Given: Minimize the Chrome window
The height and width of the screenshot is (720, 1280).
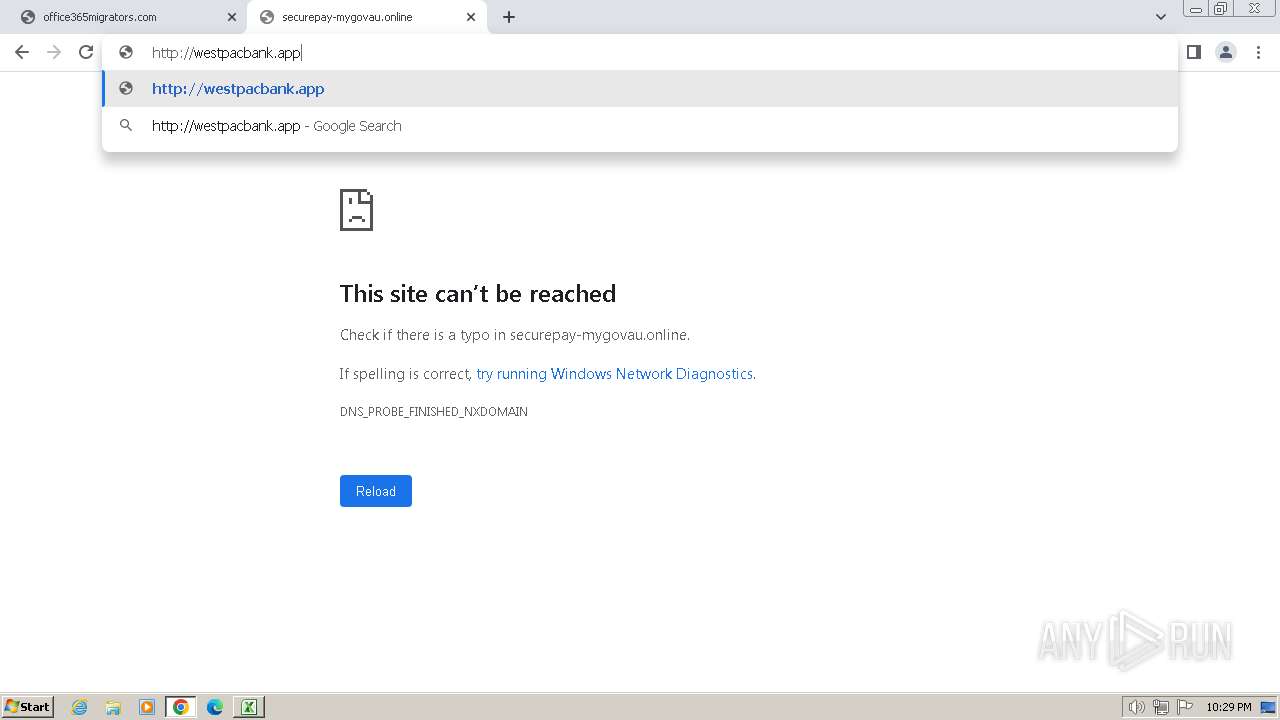Looking at the screenshot, I should [x=1196, y=9].
